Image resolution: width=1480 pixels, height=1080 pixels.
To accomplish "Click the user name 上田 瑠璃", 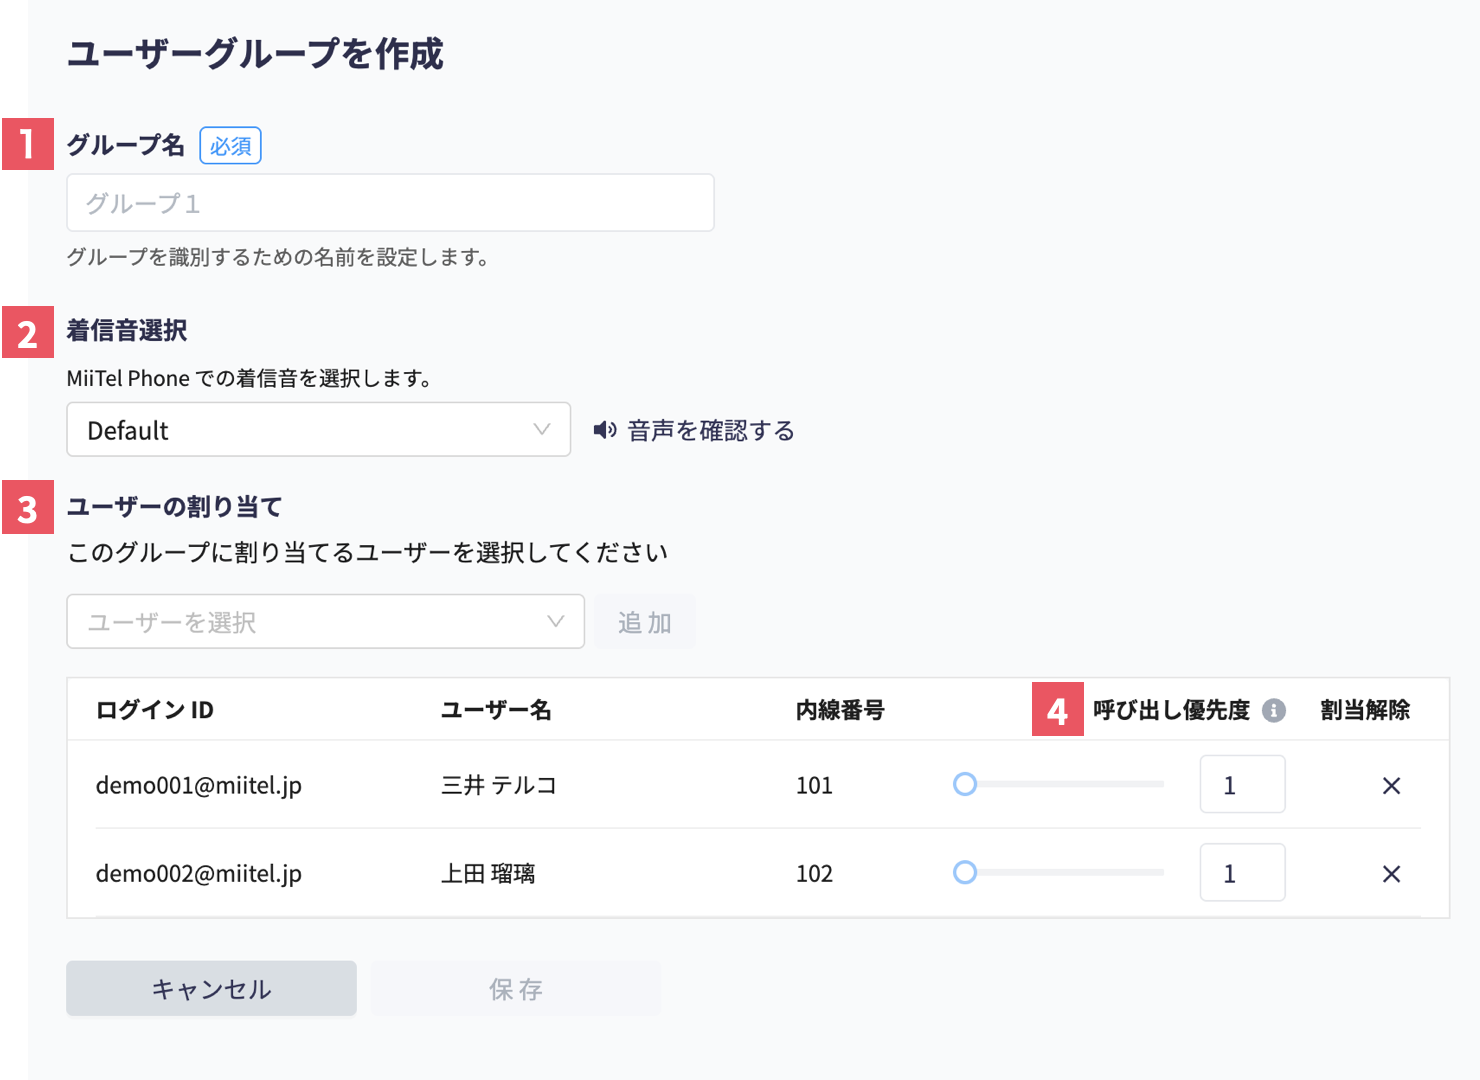I will click(x=488, y=873).
